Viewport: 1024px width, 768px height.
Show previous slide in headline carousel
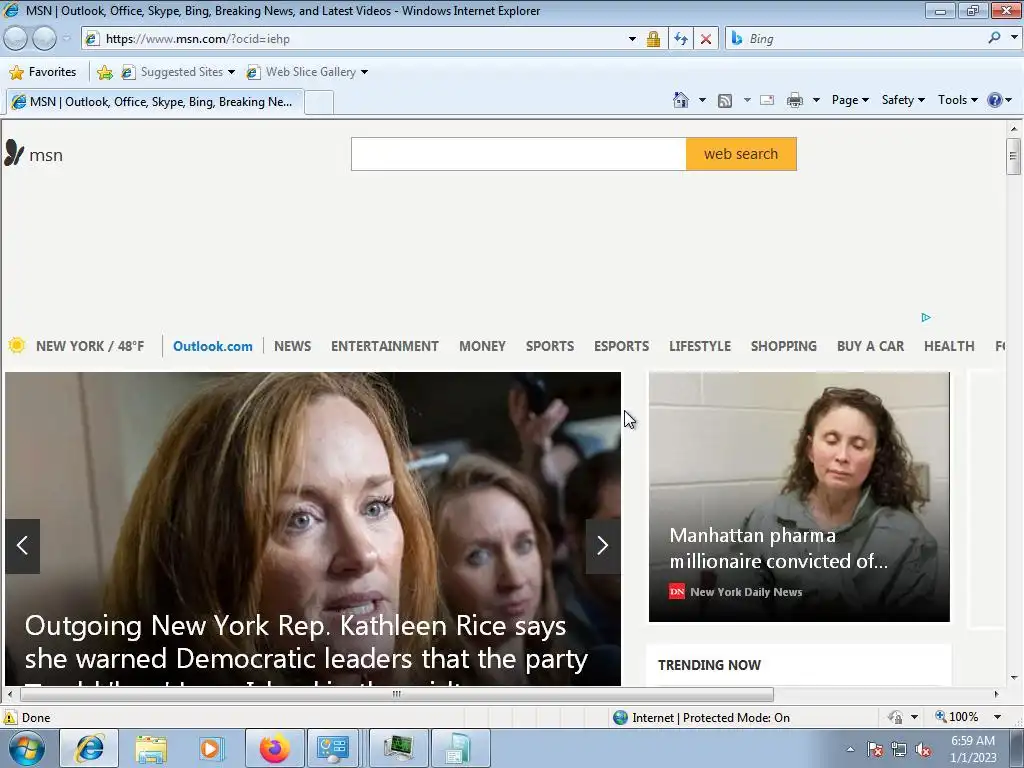(22, 546)
